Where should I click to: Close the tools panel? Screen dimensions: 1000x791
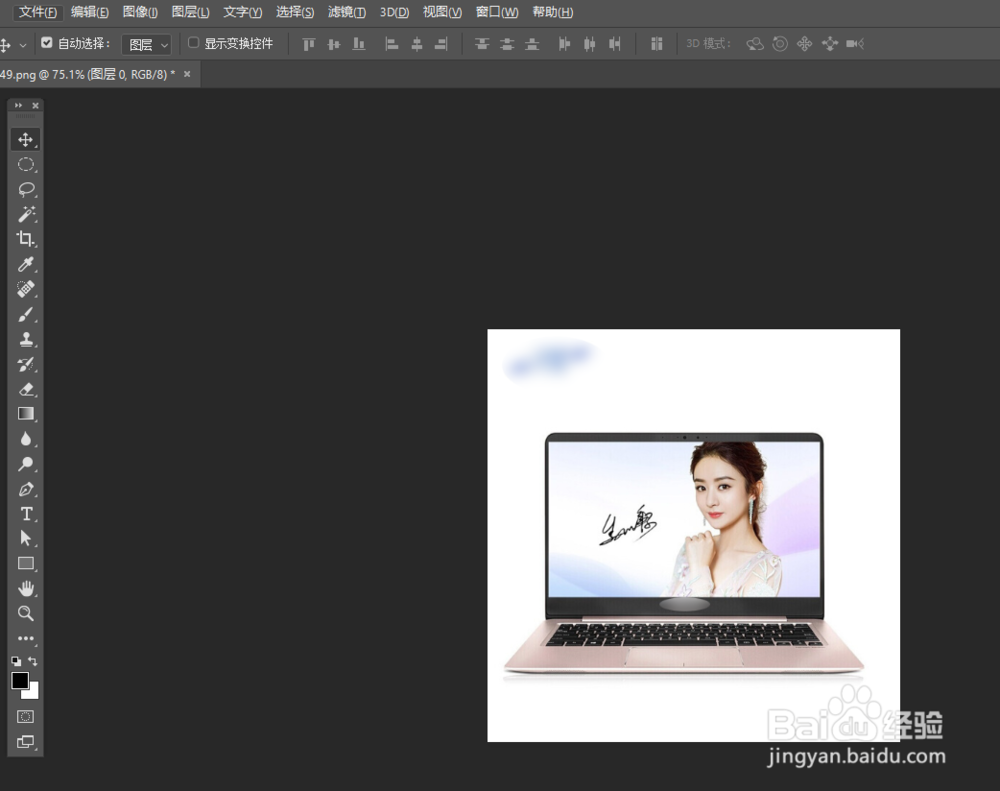point(36,105)
